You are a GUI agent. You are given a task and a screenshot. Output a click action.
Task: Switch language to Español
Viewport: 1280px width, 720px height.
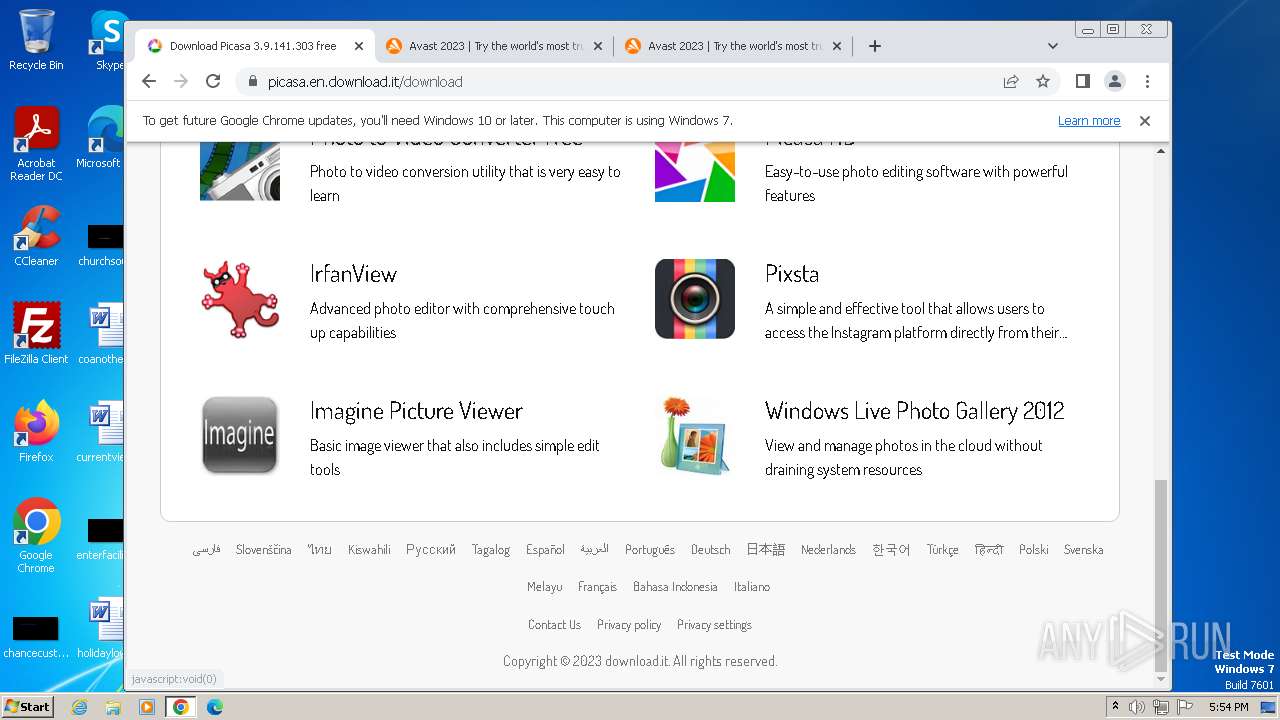pos(545,550)
